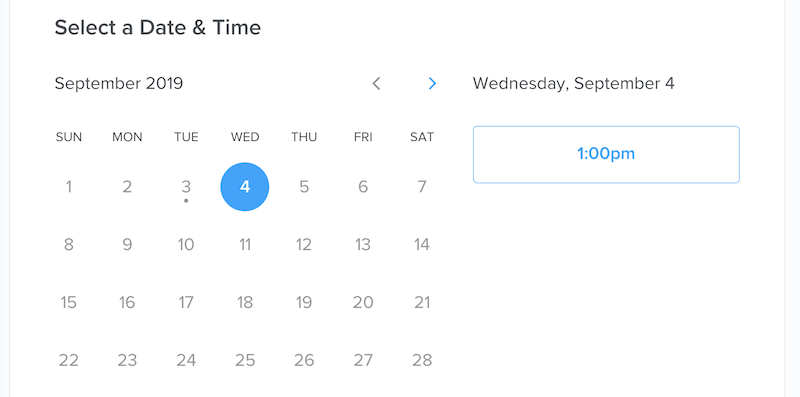Screen dimensions: 800x397
Task: Go to the previous month arrow
Action: pos(377,83)
